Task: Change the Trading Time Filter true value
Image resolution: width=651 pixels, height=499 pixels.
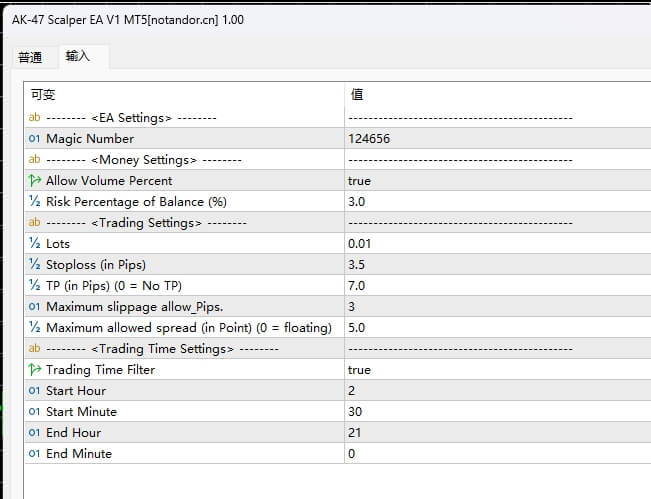Action: [359, 370]
